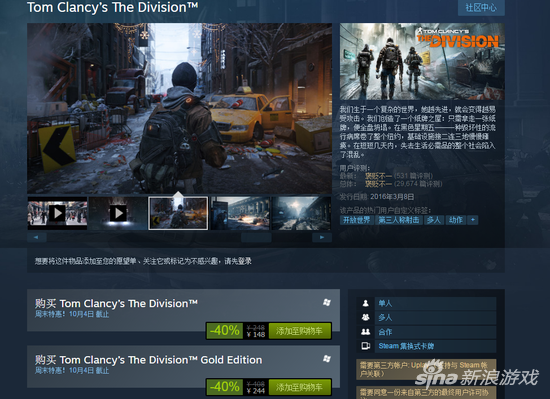The width and height of the screenshot is (550, 399).
Task: Click the left arrow of thumbnail strip
Action: pos(36,237)
